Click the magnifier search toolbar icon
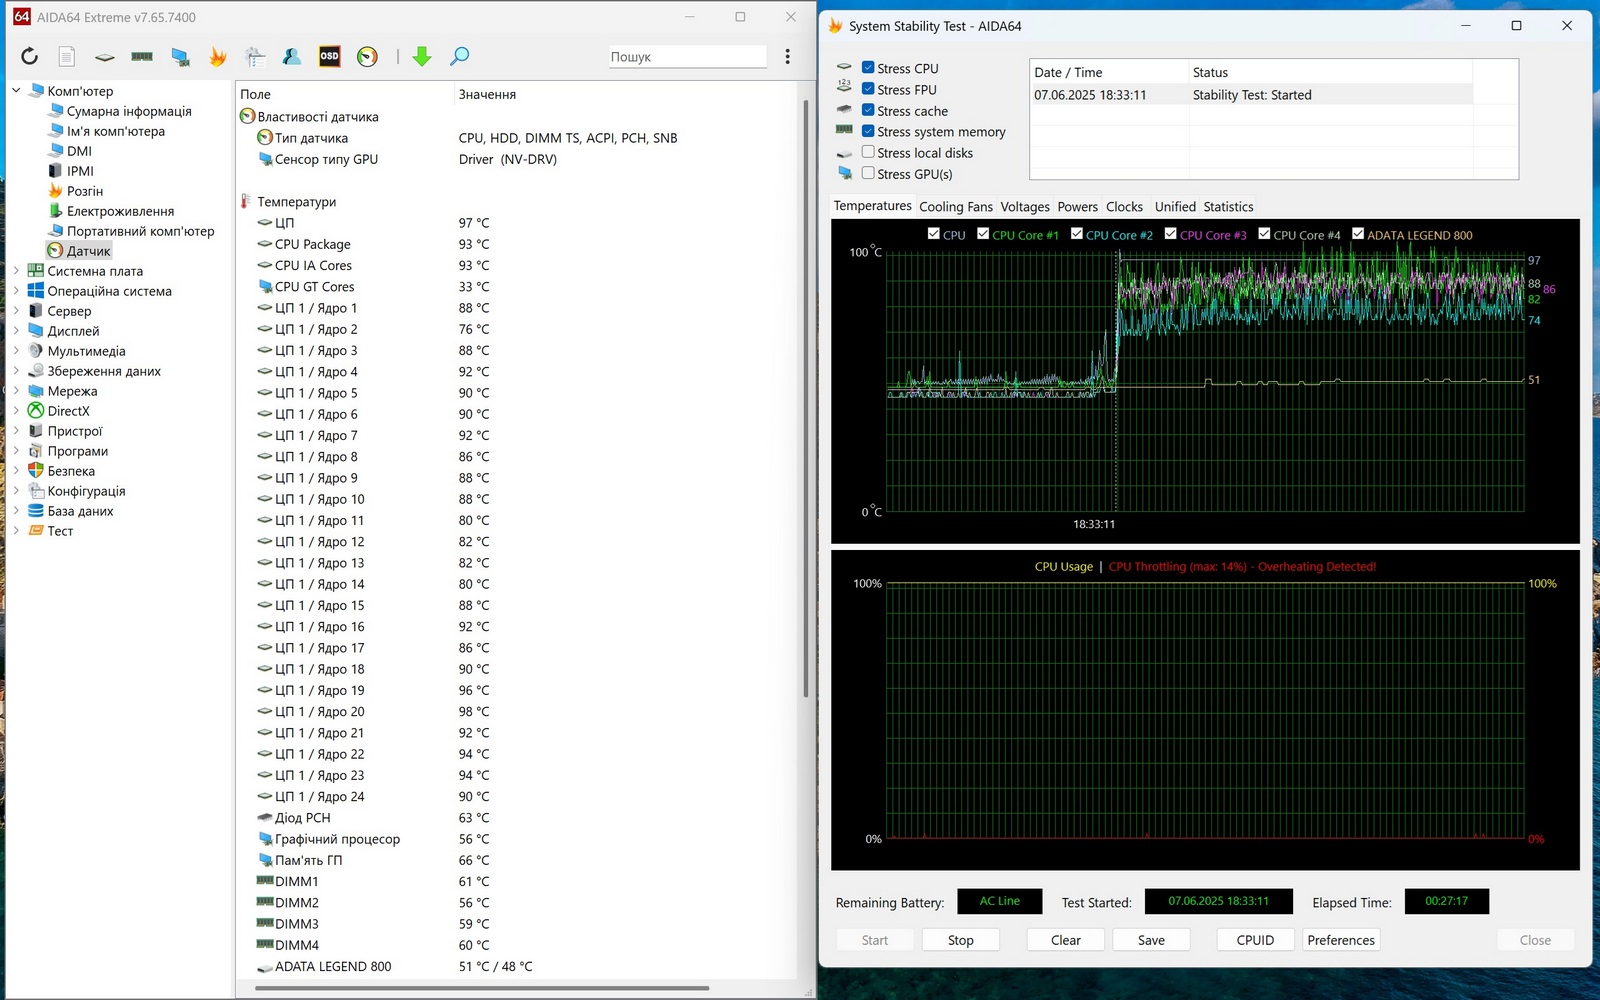The image size is (1600, 1000). tap(459, 57)
